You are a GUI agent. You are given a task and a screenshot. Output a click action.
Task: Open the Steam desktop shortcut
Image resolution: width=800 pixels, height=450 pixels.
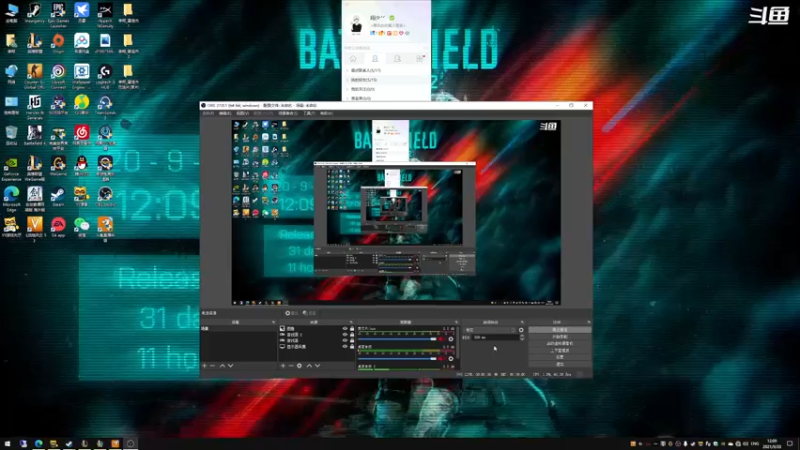pos(58,196)
